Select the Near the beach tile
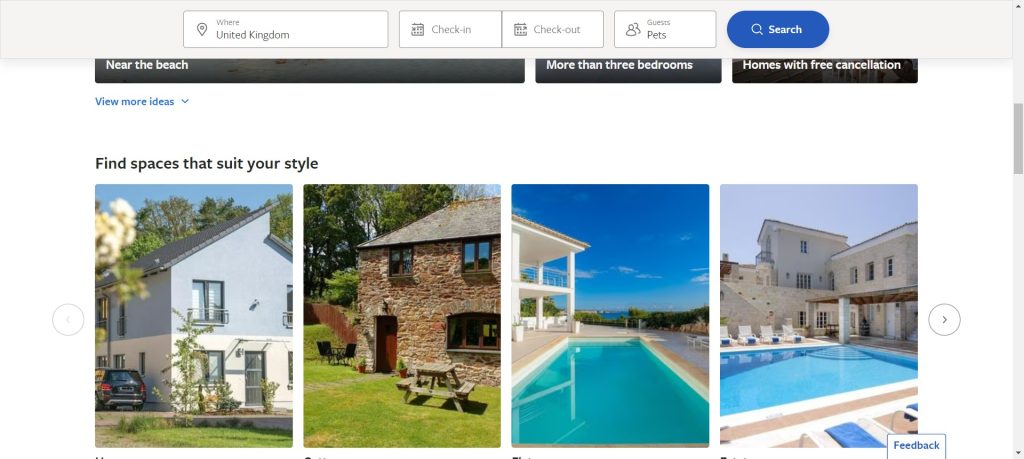The height and width of the screenshot is (459, 1024). 310,71
